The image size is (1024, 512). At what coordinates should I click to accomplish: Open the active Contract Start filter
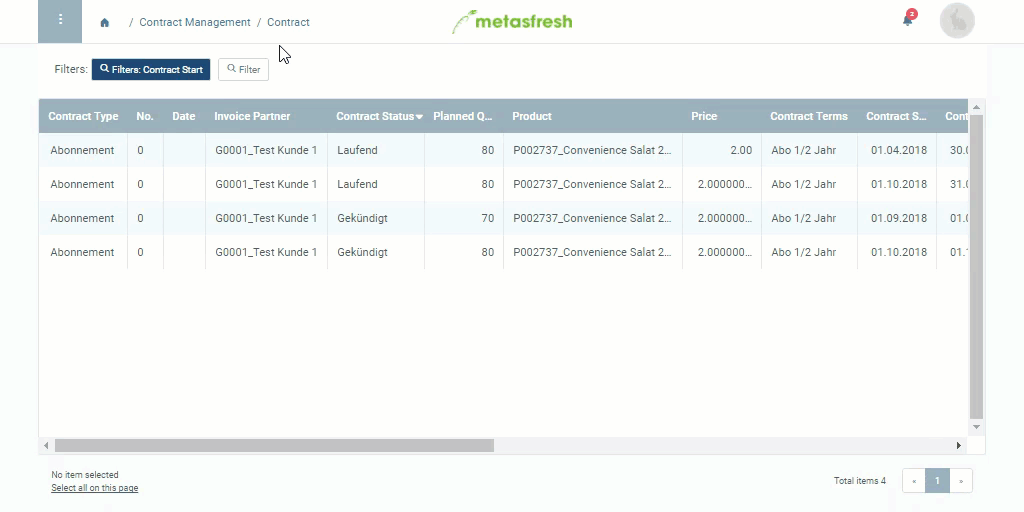(x=151, y=69)
